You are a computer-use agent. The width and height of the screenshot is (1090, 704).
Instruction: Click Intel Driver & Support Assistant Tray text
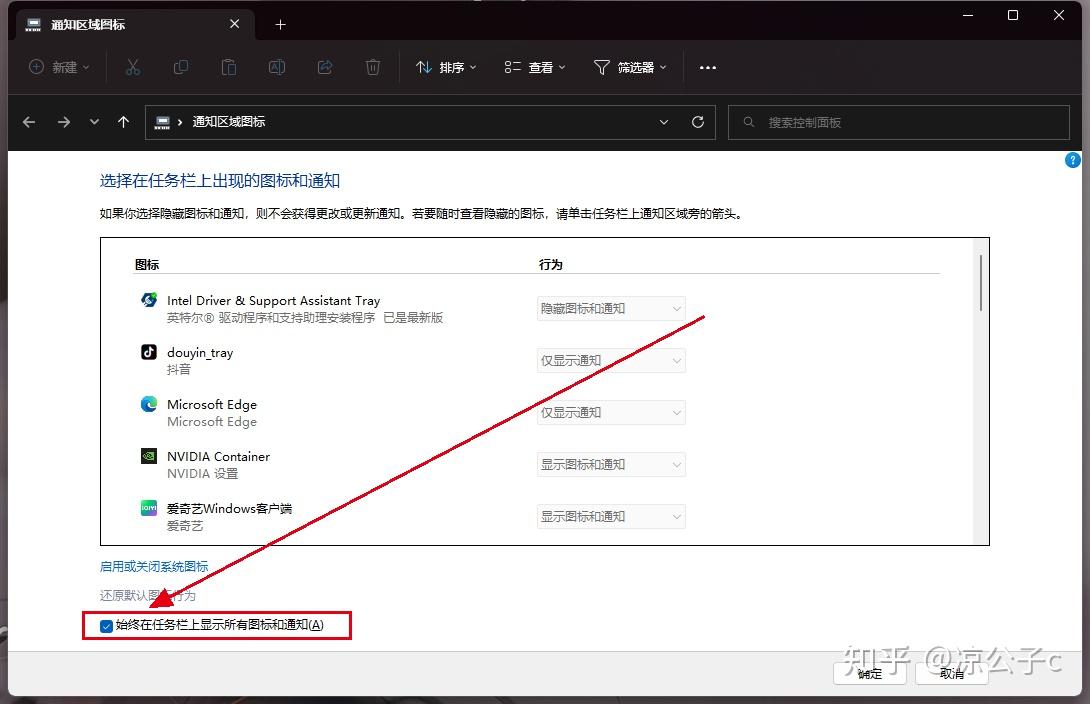[x=273, y=301]
